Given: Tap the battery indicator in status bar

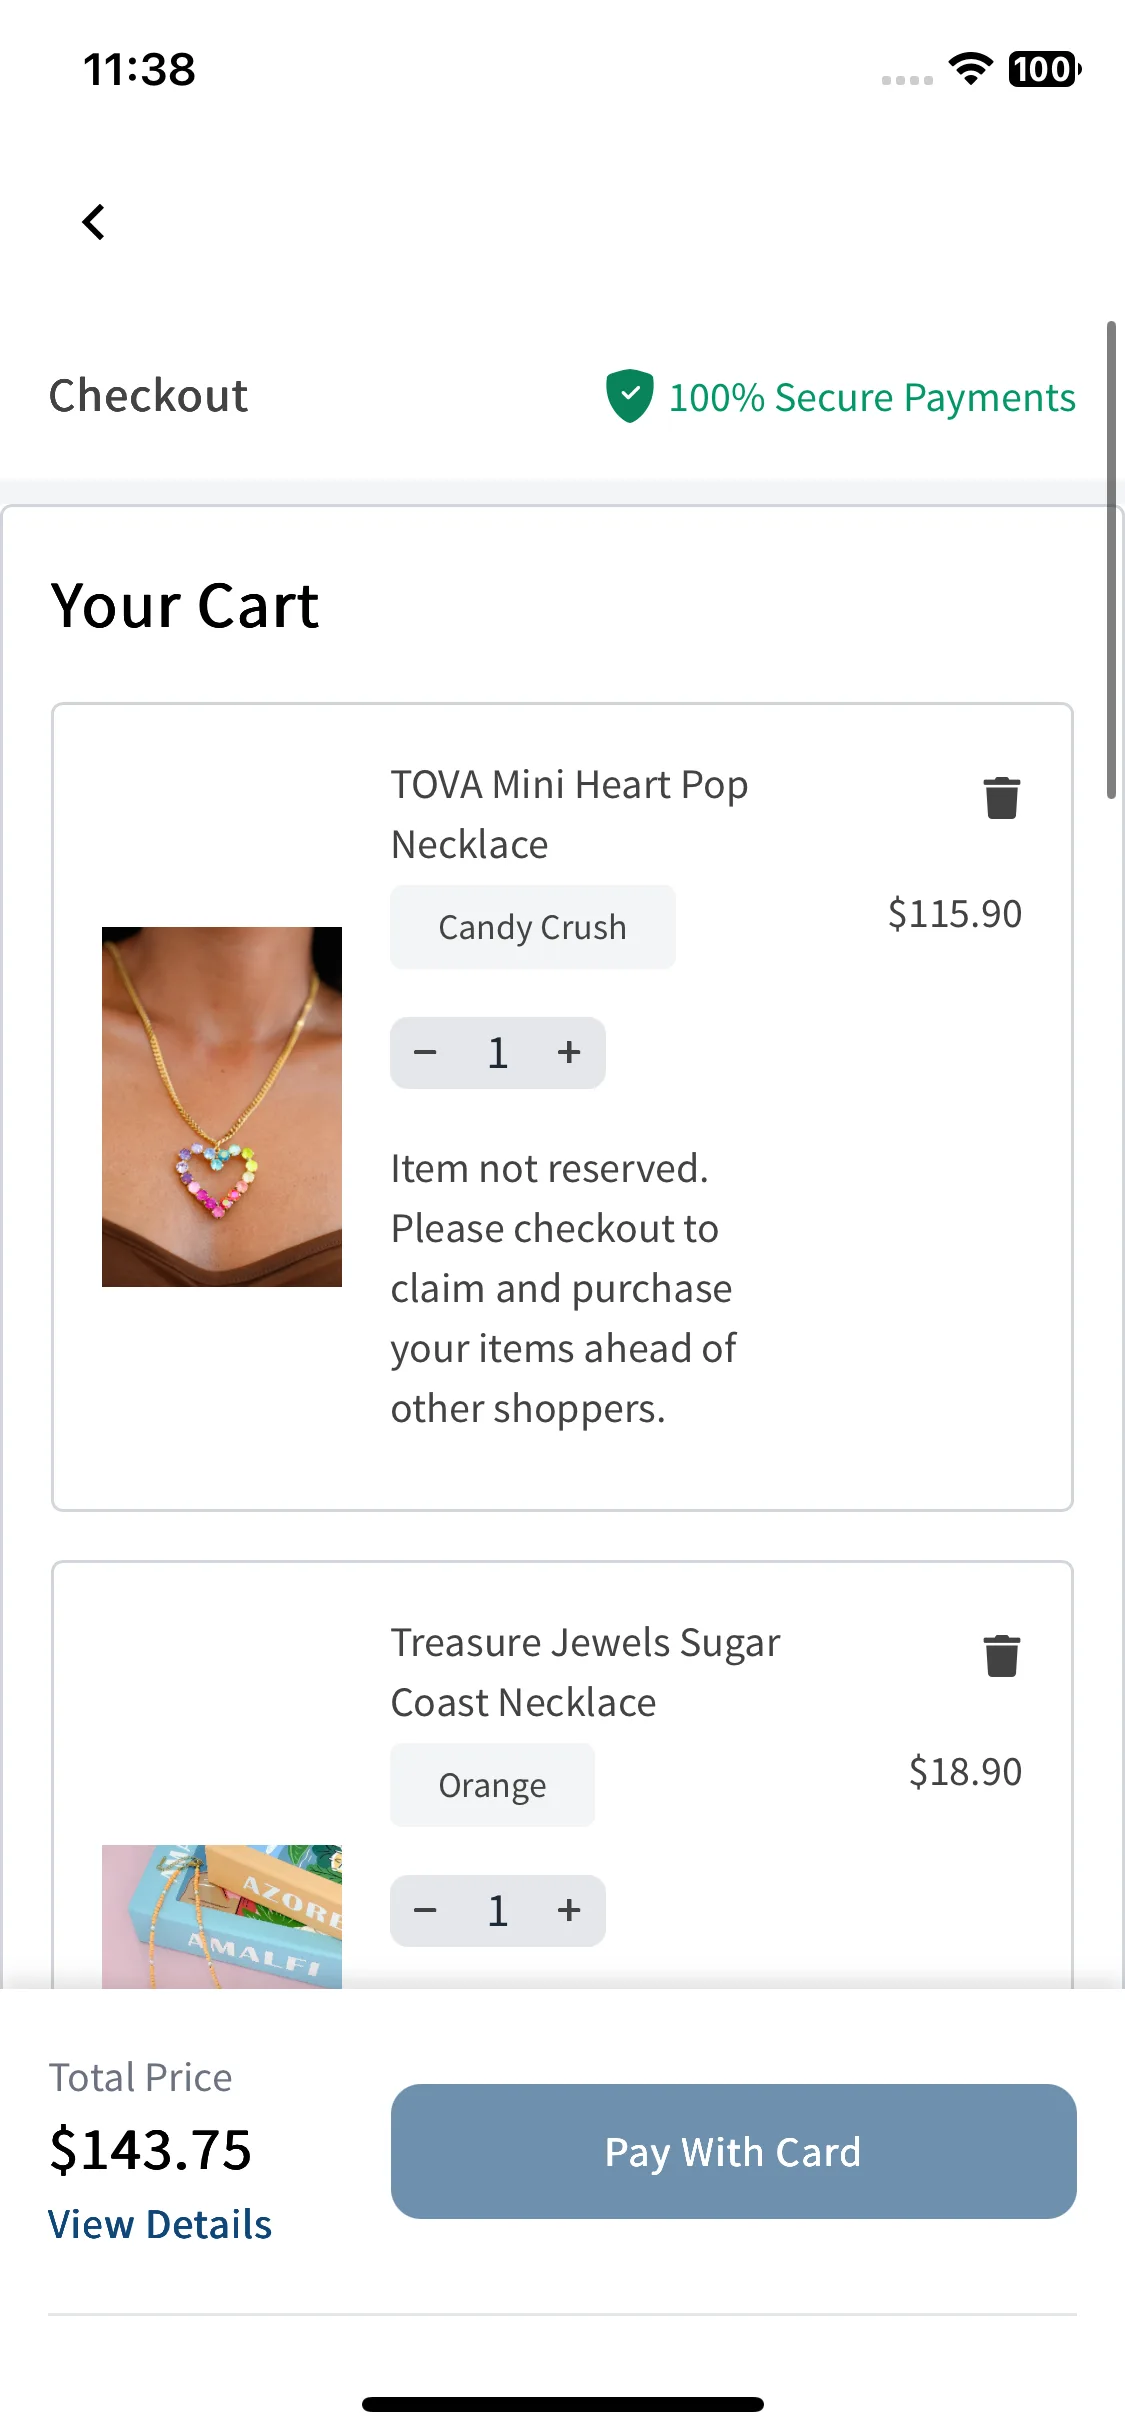Looking at the screenshot, I should pos(1045,69).
